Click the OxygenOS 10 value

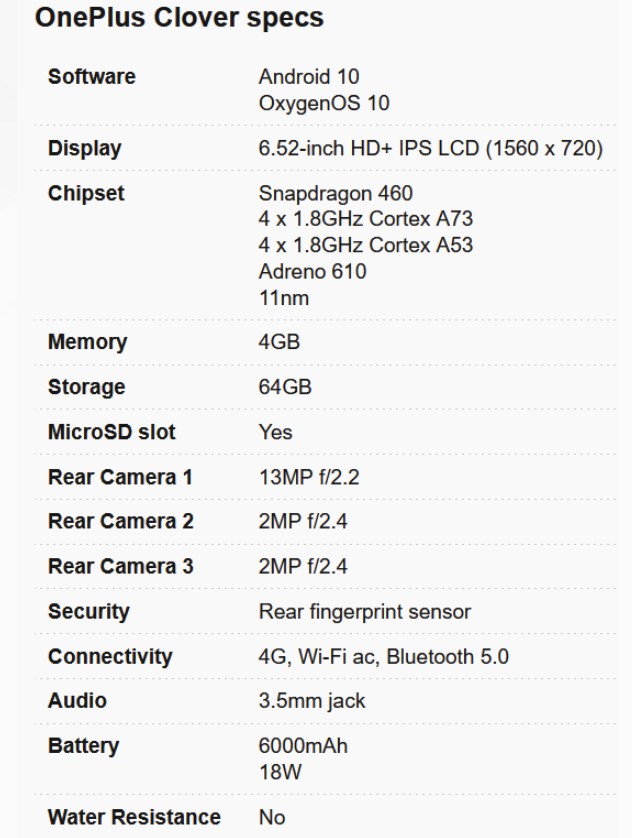point(324,103)
